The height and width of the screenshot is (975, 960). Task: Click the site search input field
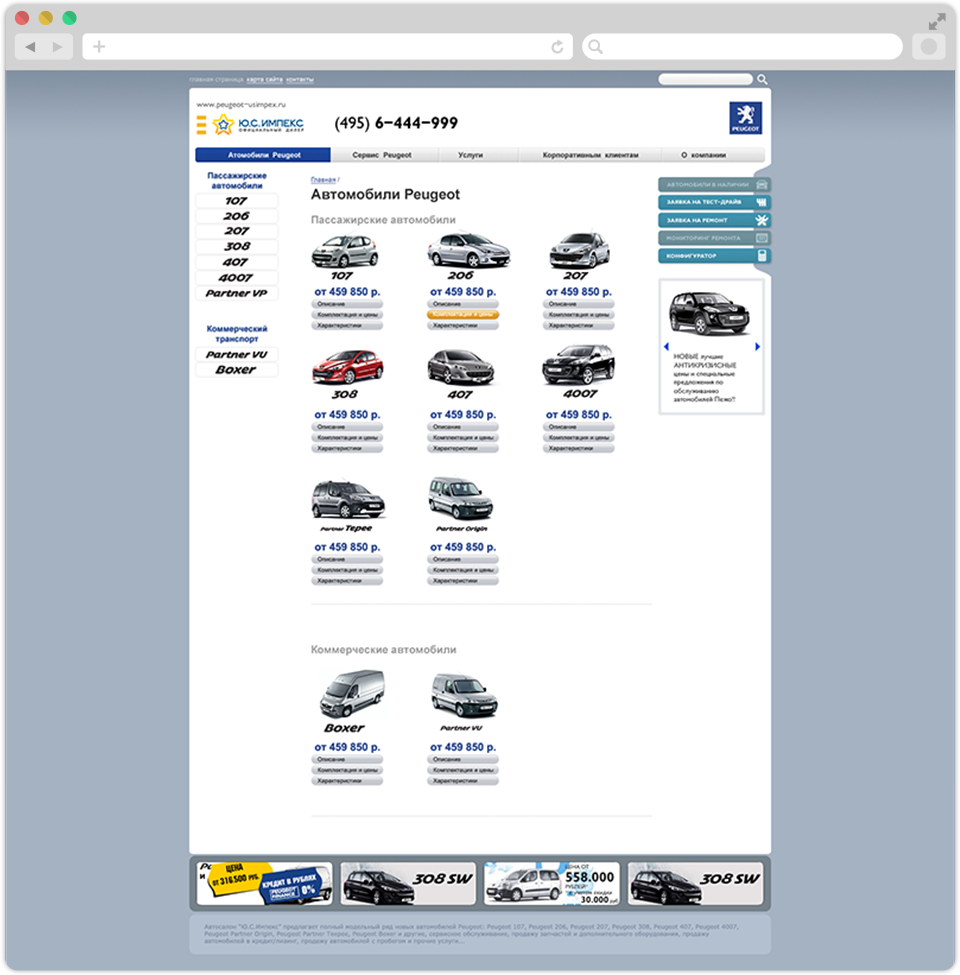706,79
